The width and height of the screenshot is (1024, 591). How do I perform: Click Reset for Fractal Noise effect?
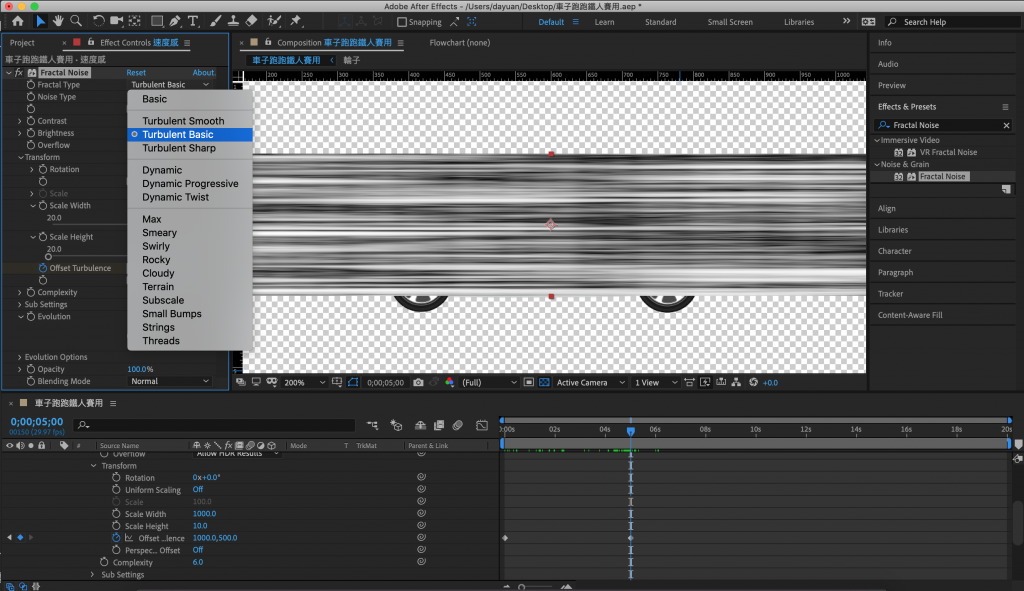[136, 73]
